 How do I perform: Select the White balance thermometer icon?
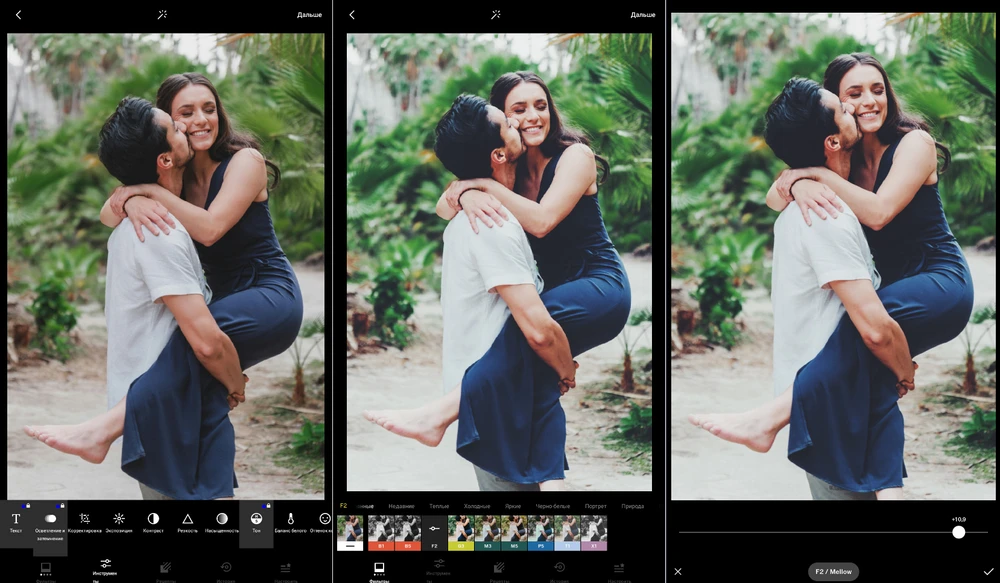(x=290, y=520)
